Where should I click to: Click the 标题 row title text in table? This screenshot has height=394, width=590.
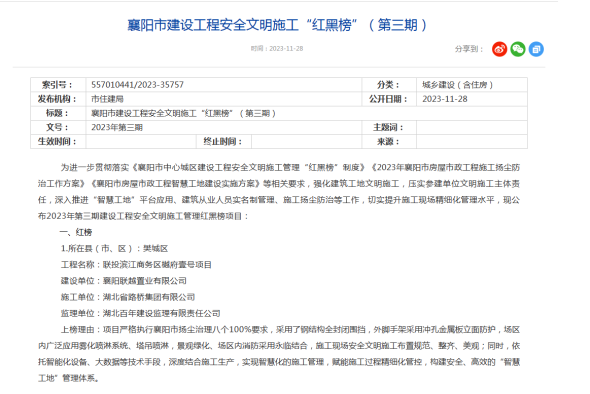[184, 113]
